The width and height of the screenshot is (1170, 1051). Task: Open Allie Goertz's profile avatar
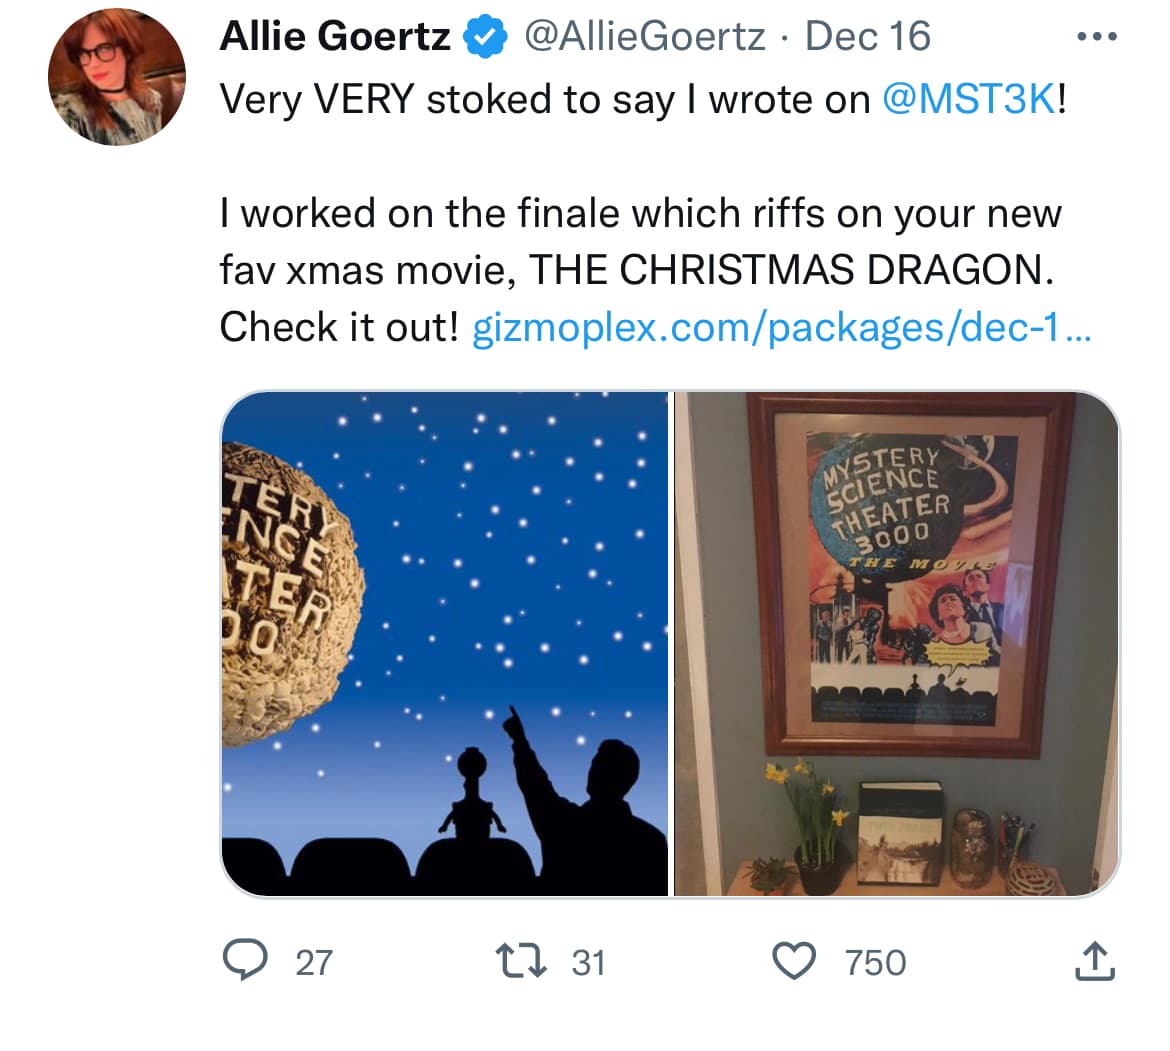coord(117,77)
